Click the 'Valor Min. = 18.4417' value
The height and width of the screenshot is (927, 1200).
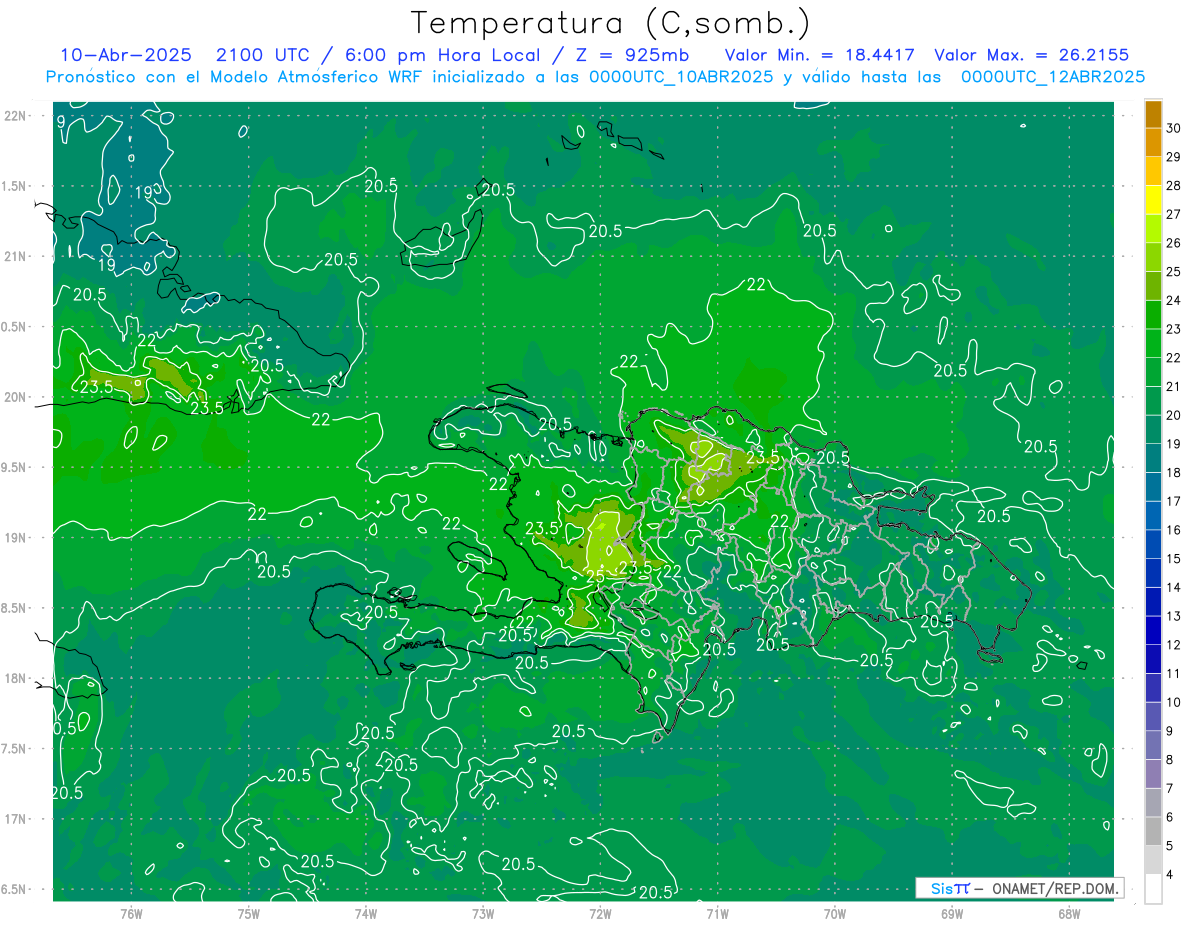[819, 55]
